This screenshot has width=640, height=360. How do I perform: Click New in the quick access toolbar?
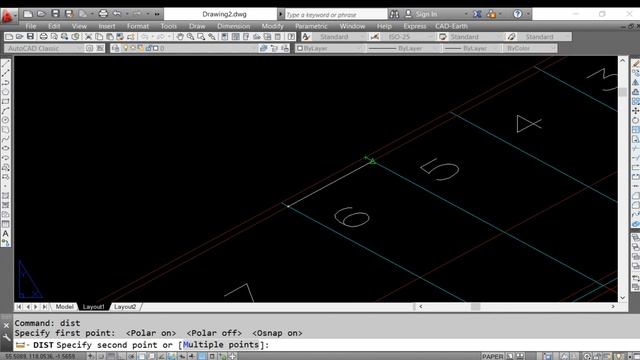pos(28,14)
